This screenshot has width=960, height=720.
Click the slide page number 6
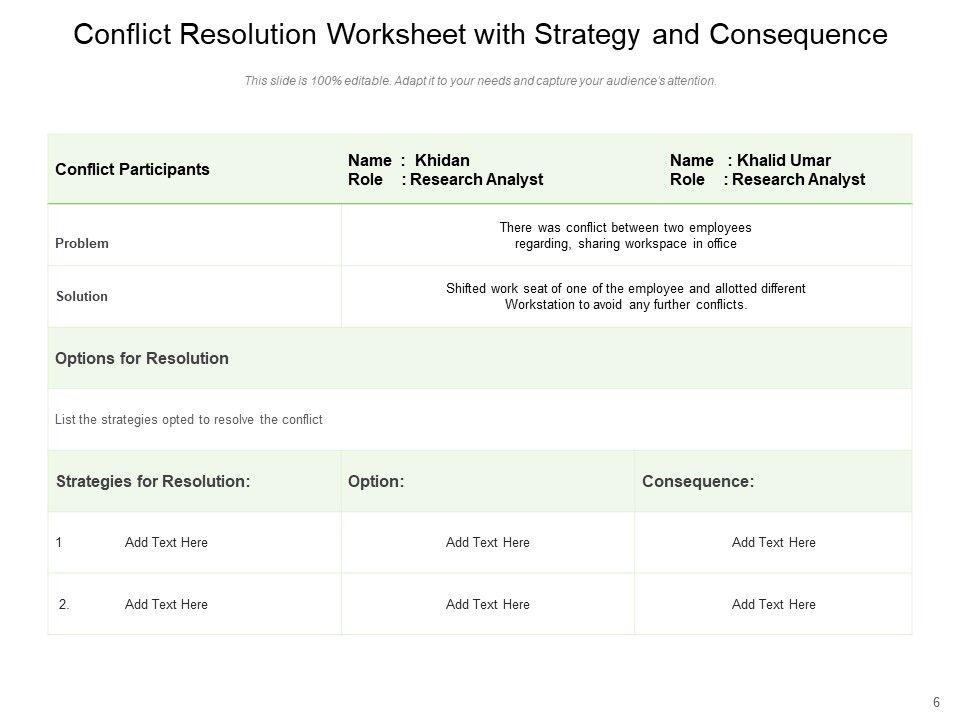[936, 703]
